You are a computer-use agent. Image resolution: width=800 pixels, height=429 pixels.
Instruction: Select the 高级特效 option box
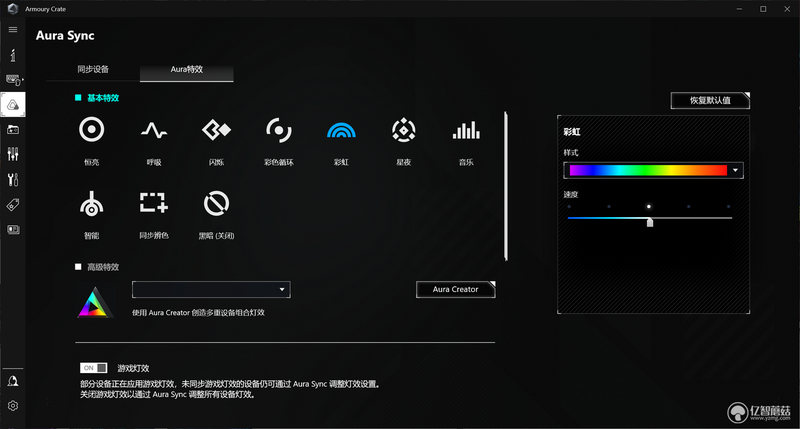coord(78,267)
